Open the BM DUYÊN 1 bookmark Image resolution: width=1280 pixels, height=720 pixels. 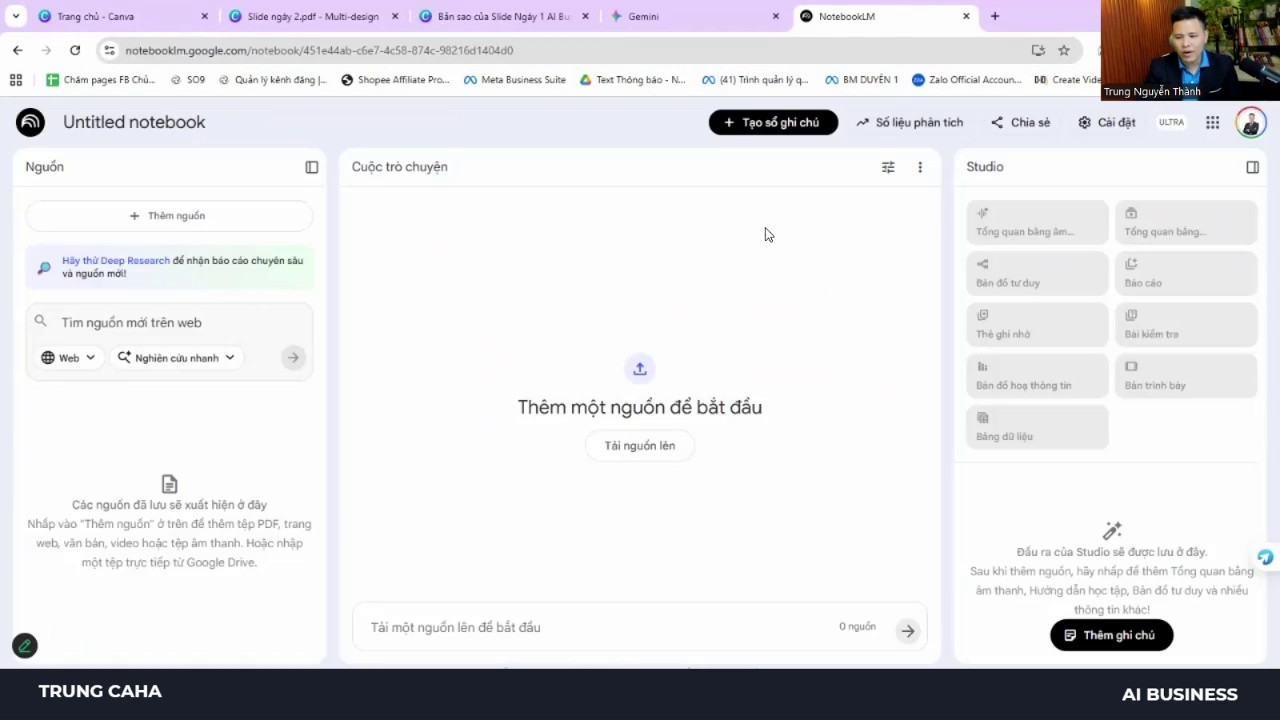click(x=862, y=80)
